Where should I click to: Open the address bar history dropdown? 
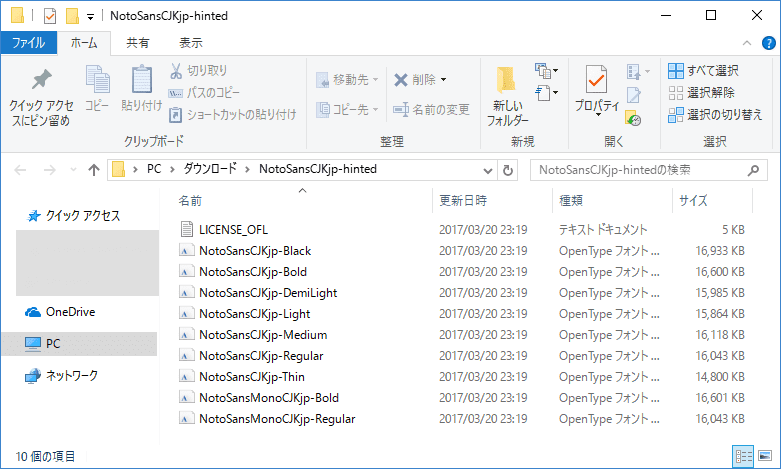[x=488, y=171]
